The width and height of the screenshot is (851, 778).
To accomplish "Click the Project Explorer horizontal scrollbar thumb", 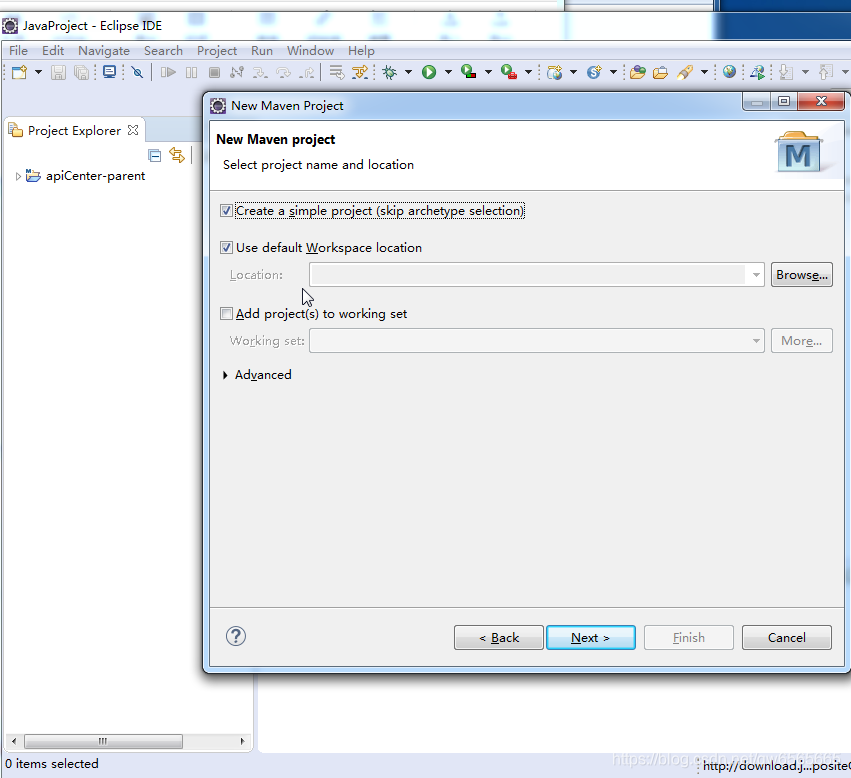I will pyautogui.click(x=103, y=741).
